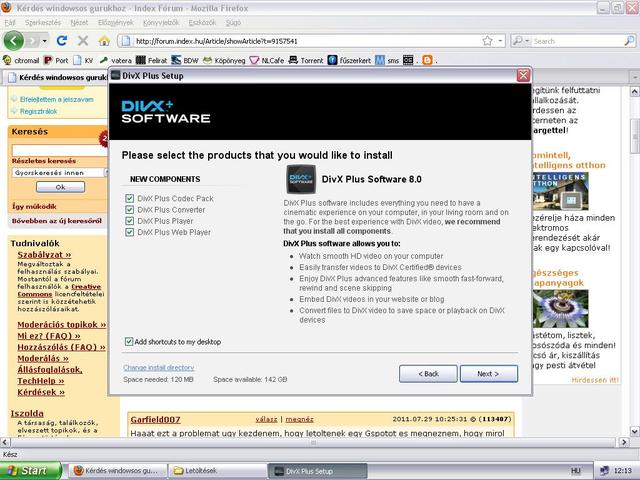Screen dimensions: 640x480
Task: Click the Firefox forward arrow button
Action: [x=33, y=41]
